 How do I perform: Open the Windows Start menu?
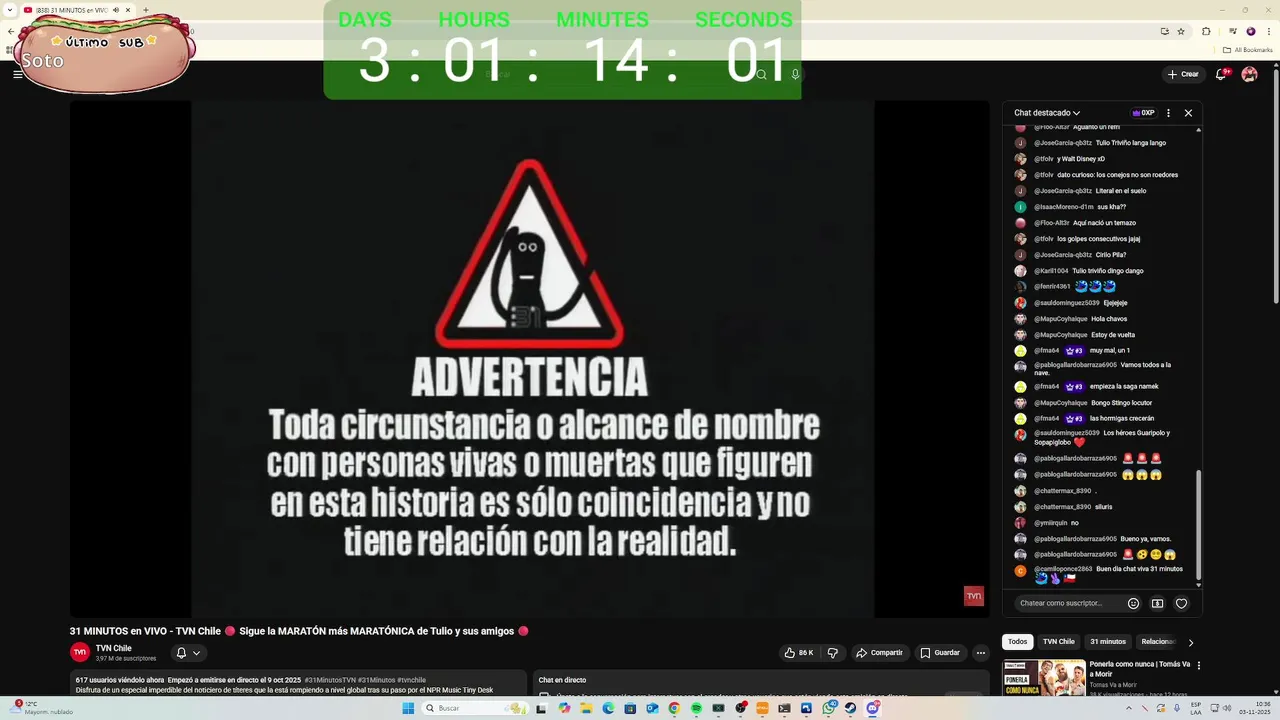pos(408,708)
